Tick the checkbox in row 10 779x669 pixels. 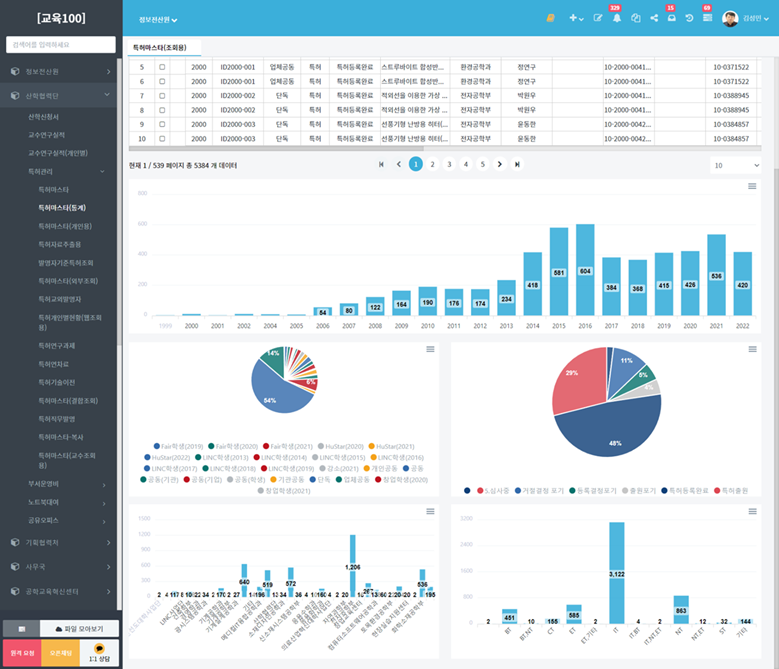[162, 139]
